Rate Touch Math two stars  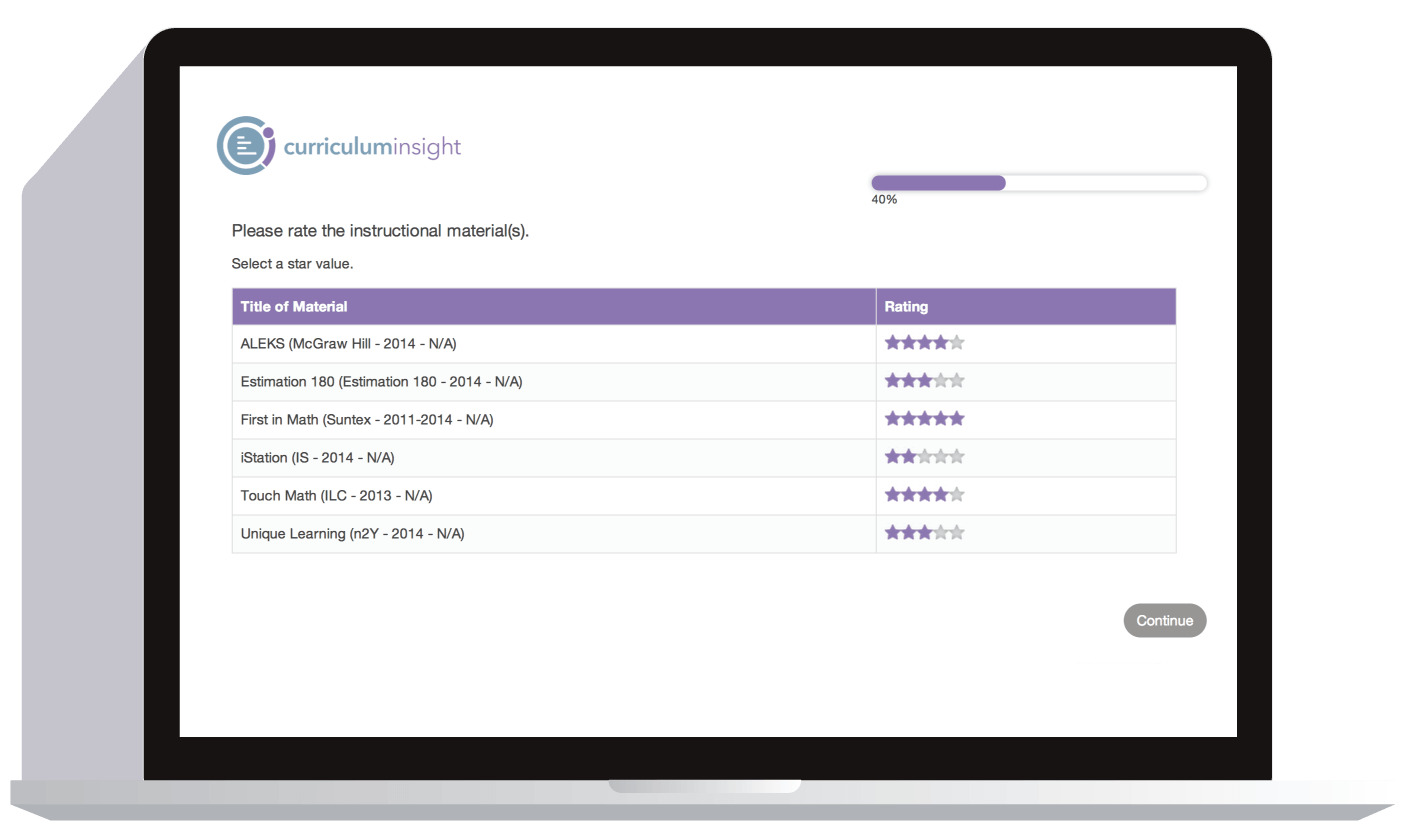pyautogui.click(x=909, y=495)
